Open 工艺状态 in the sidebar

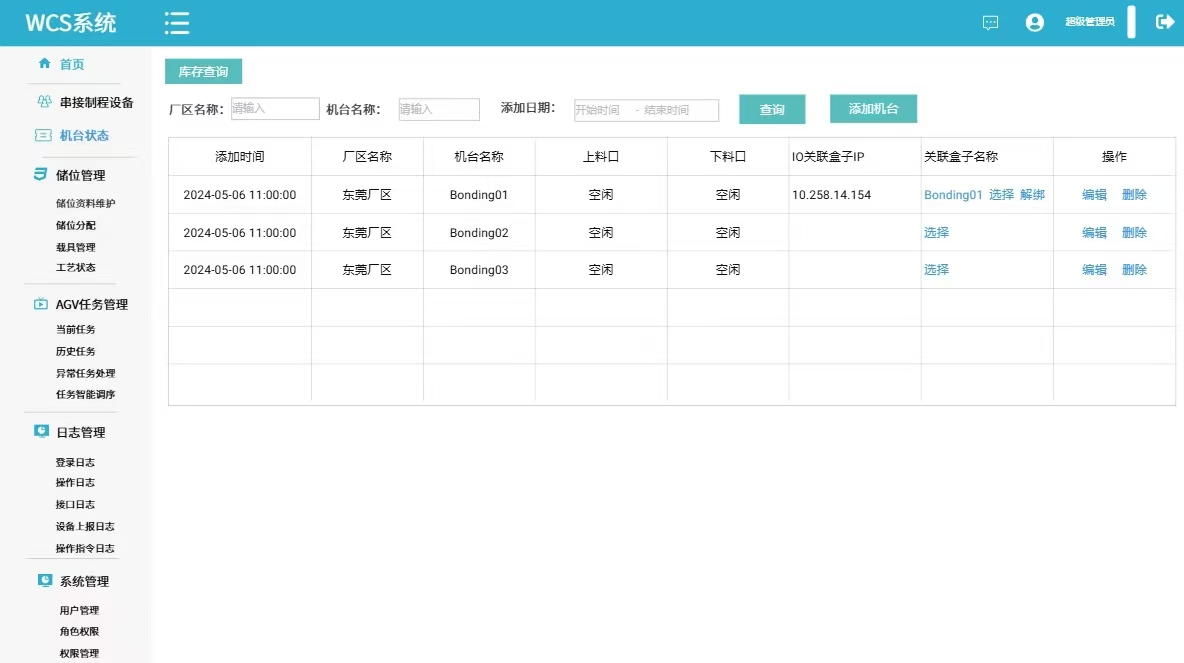click(76, 267)
